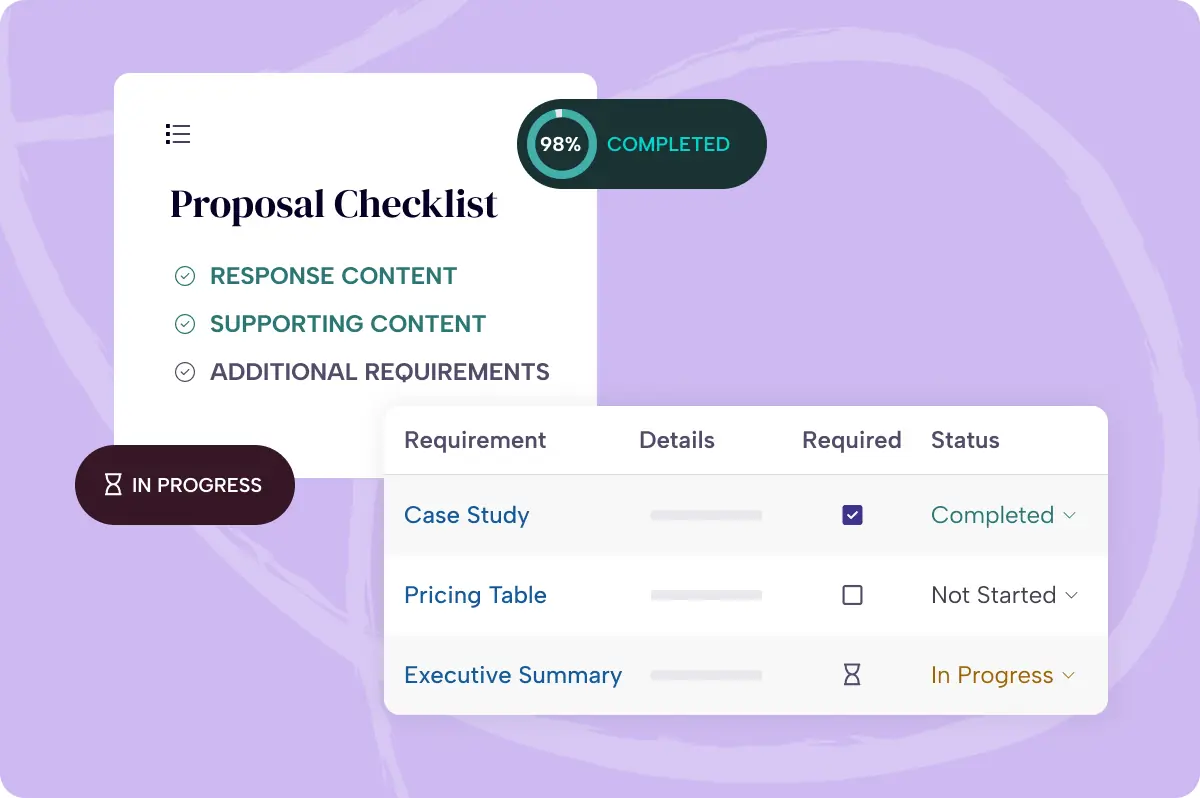The height and width of the screenshot is (798, 1200).
Task: Open the Case Study requirement link
Action: [467, 515]
